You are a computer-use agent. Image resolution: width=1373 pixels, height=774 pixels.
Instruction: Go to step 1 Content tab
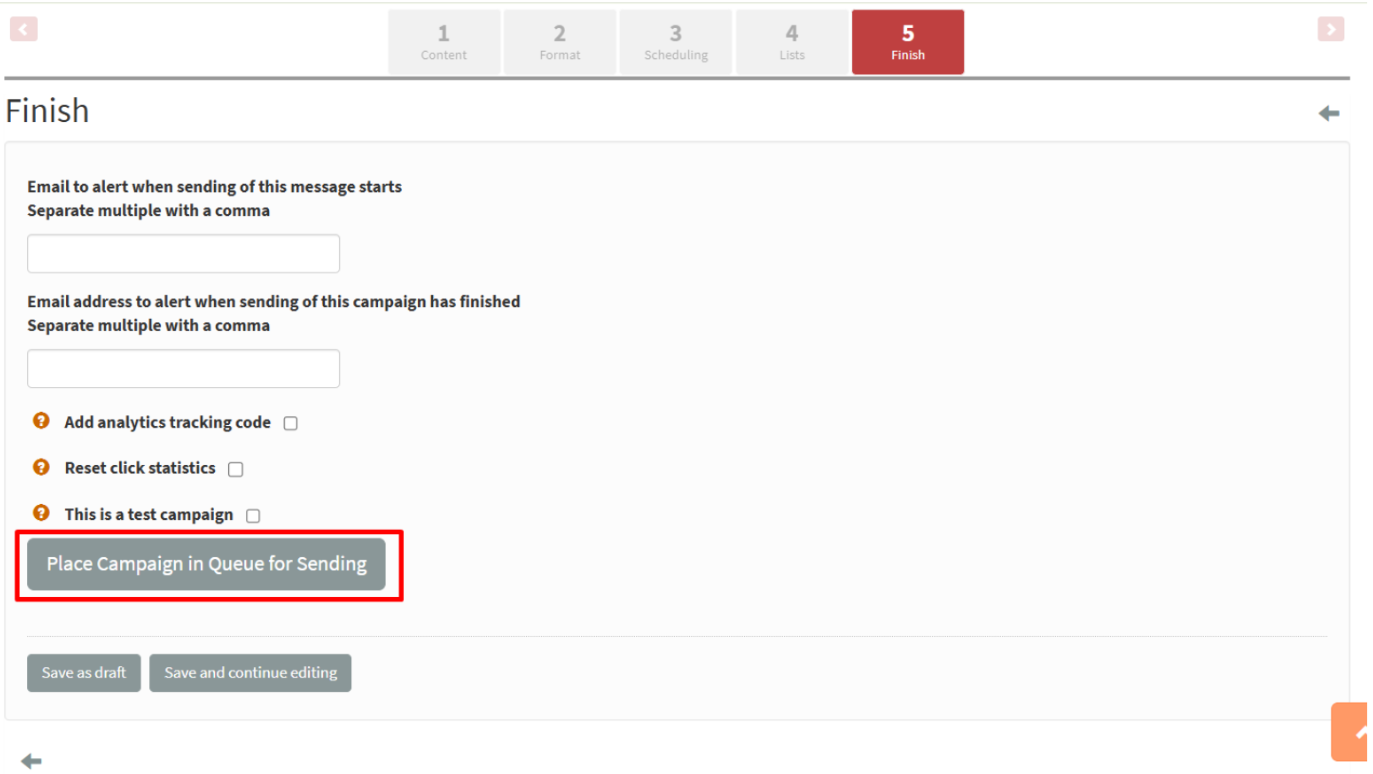444,42
